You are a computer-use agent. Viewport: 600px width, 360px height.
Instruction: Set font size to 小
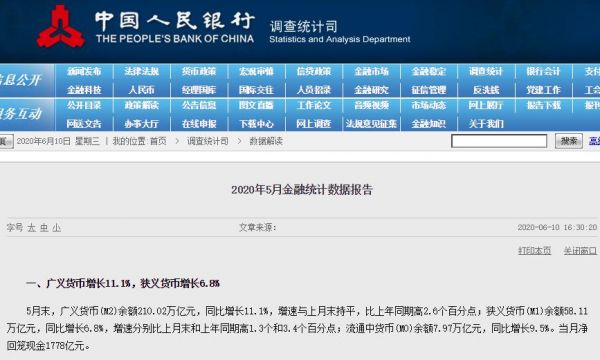(57, 228)
